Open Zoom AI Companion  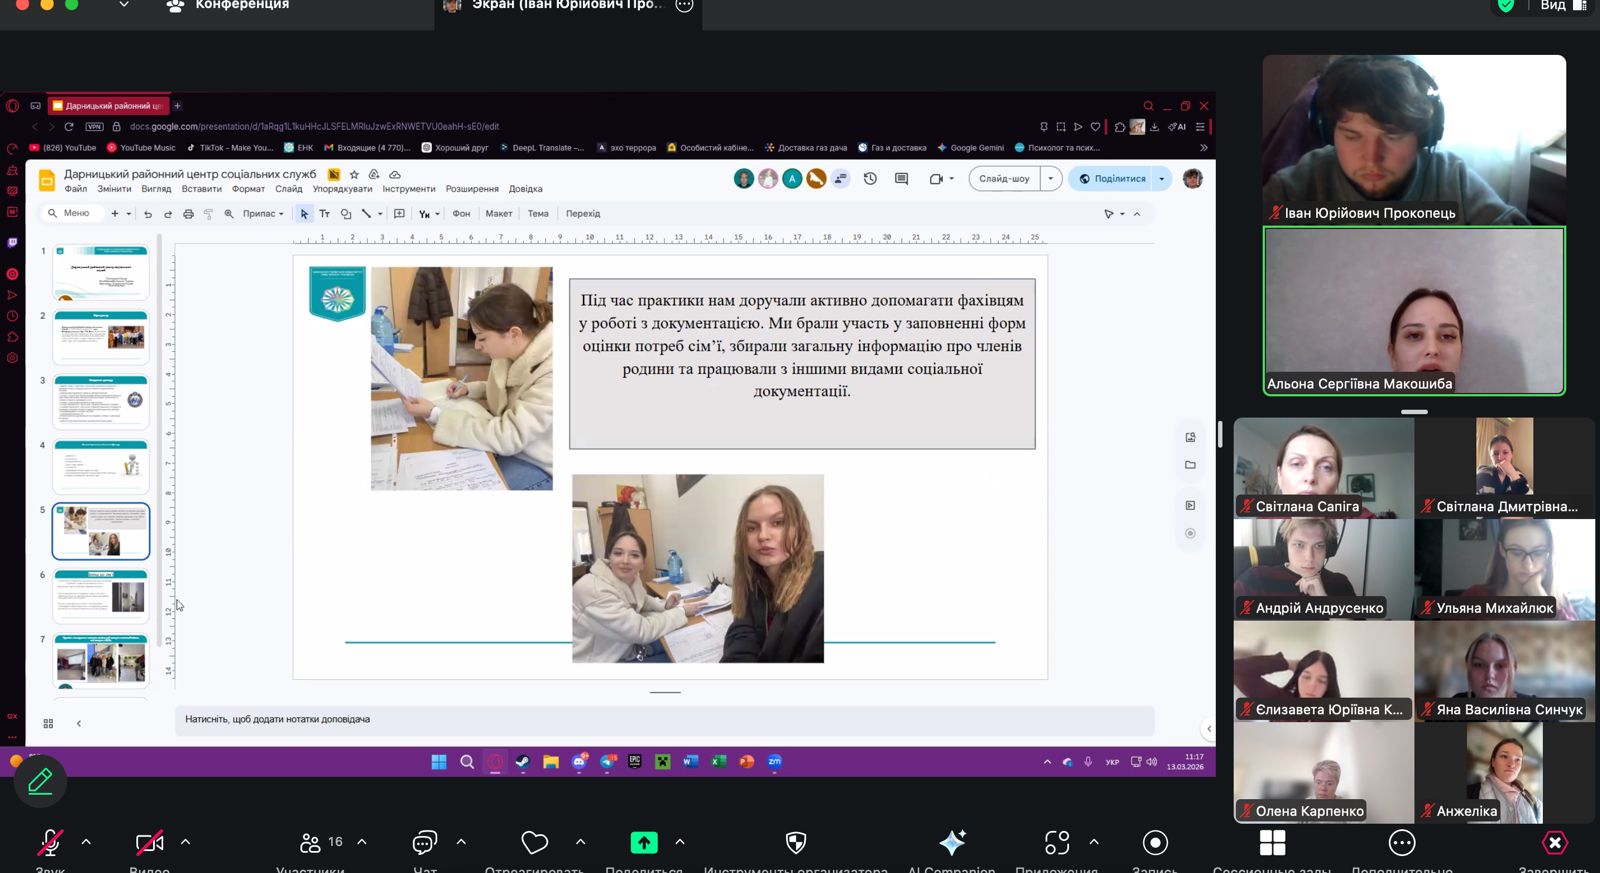pos(952,843)
